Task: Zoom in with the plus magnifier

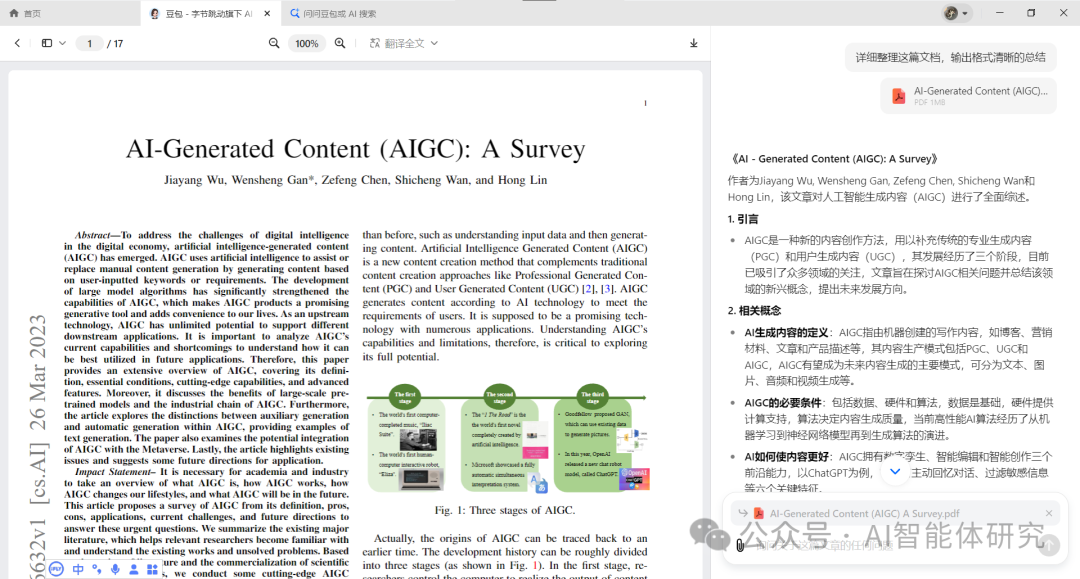Action: pos(340,43)
